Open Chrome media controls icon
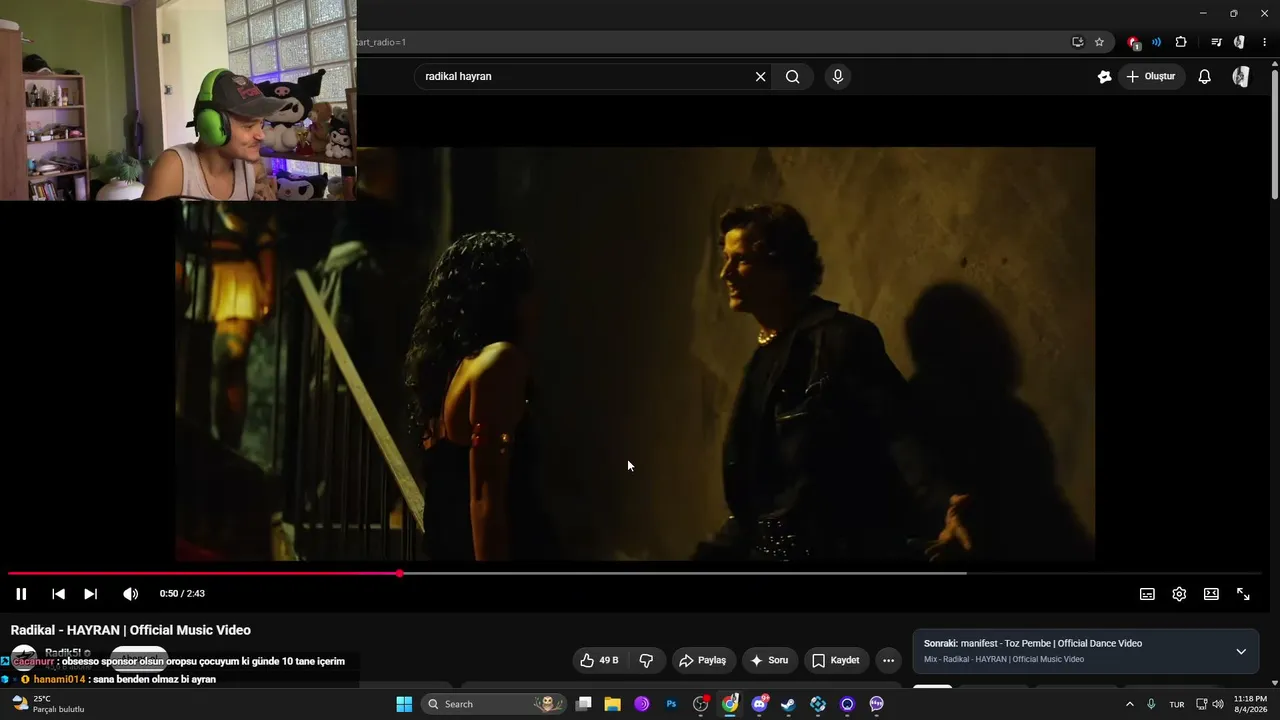1280x720 pixels. [x=1216, y=42]
